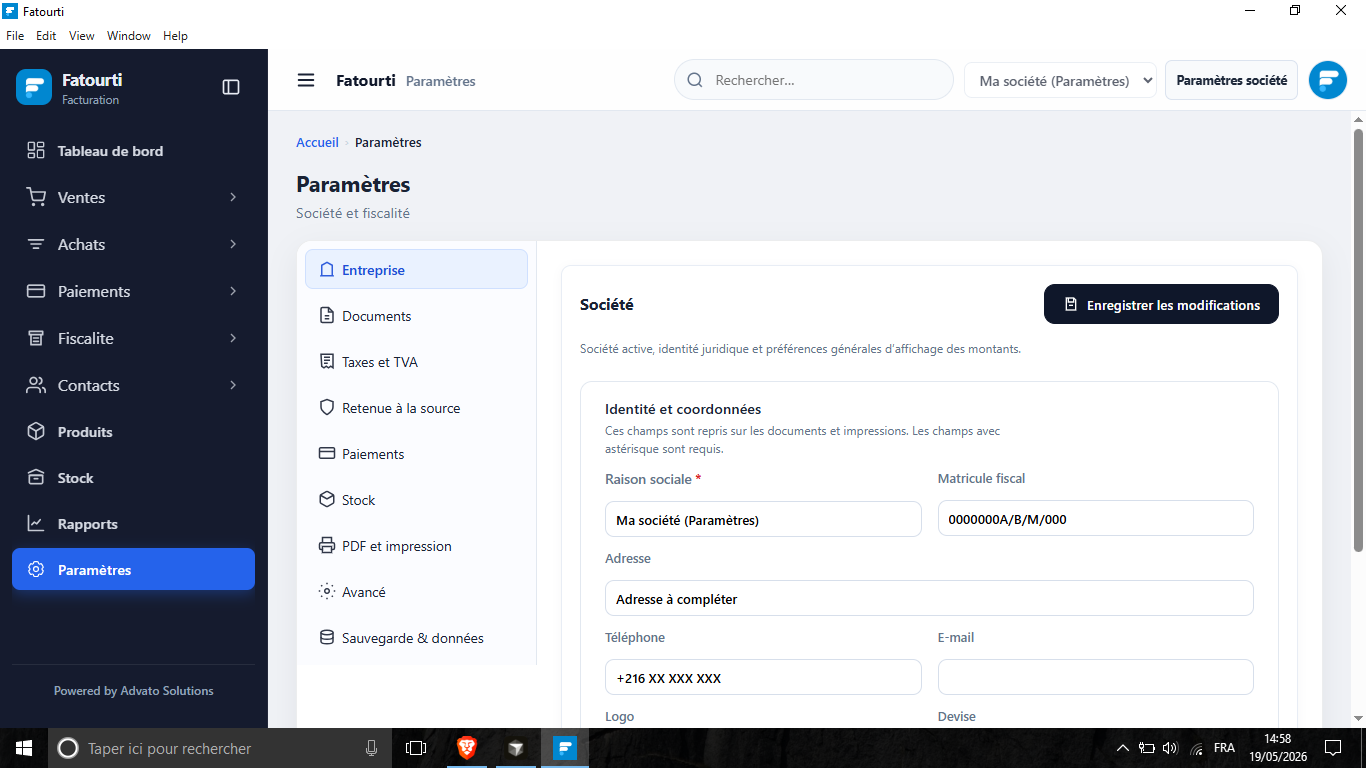1366x768 pixels.
Task: Expand the Contacts submenu chevron
Action: coord(233,385)
